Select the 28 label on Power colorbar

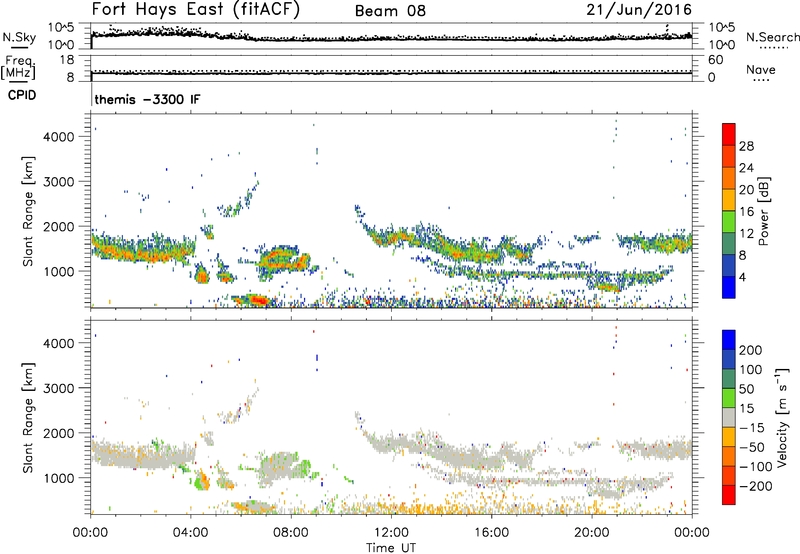[746, 146]
